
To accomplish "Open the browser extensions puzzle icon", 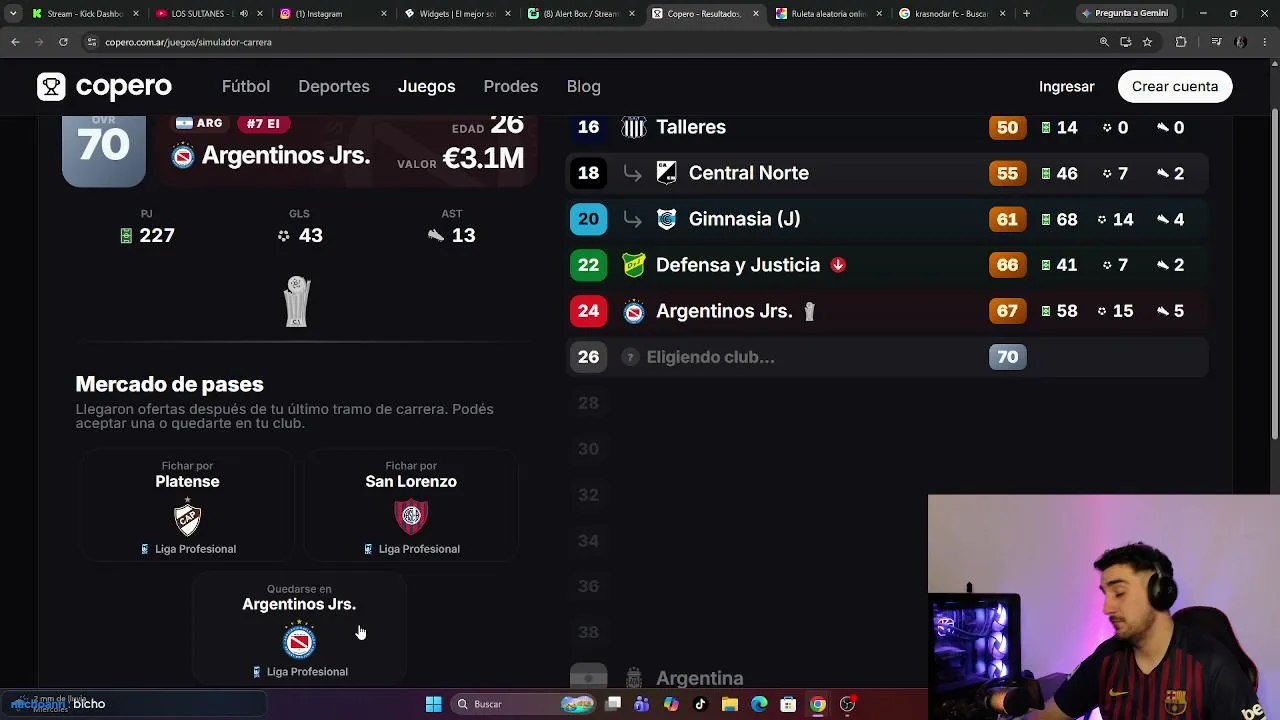I will pyautogui.click(x=1181, y=42).
